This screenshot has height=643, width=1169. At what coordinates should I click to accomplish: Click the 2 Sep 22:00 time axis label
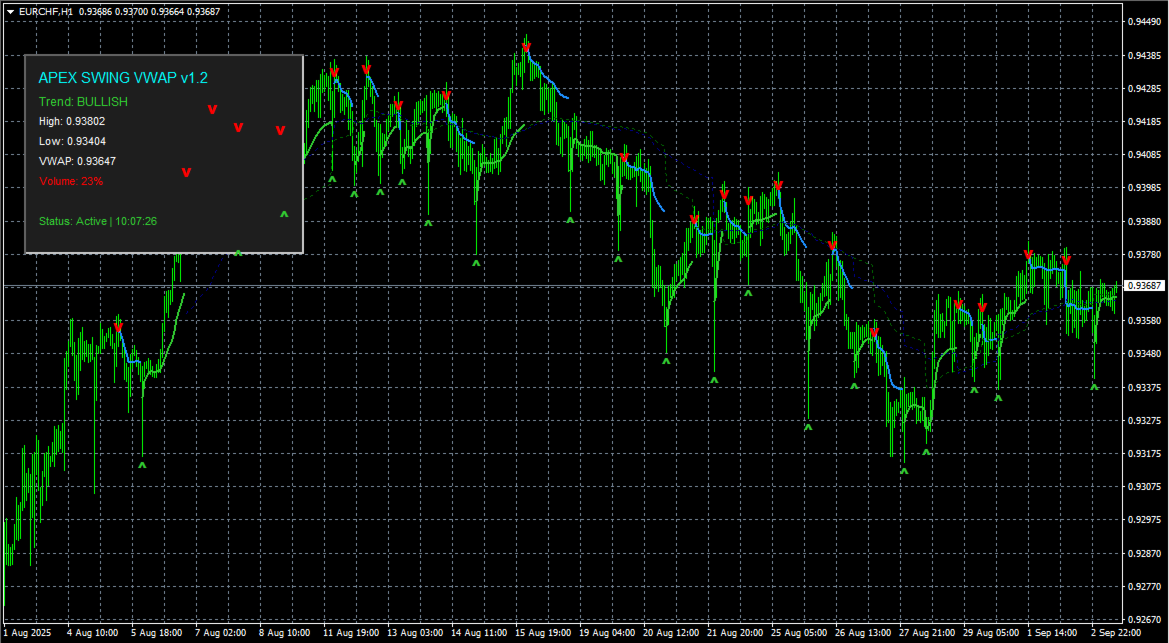pos(1118,633)
